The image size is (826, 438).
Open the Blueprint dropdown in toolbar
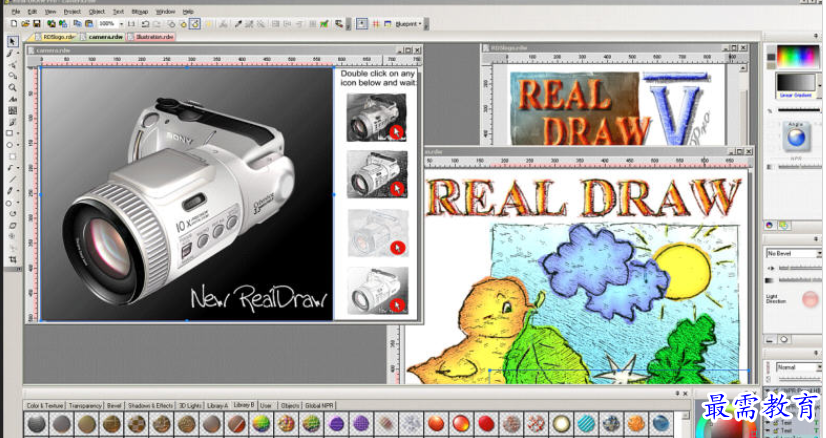409,24
